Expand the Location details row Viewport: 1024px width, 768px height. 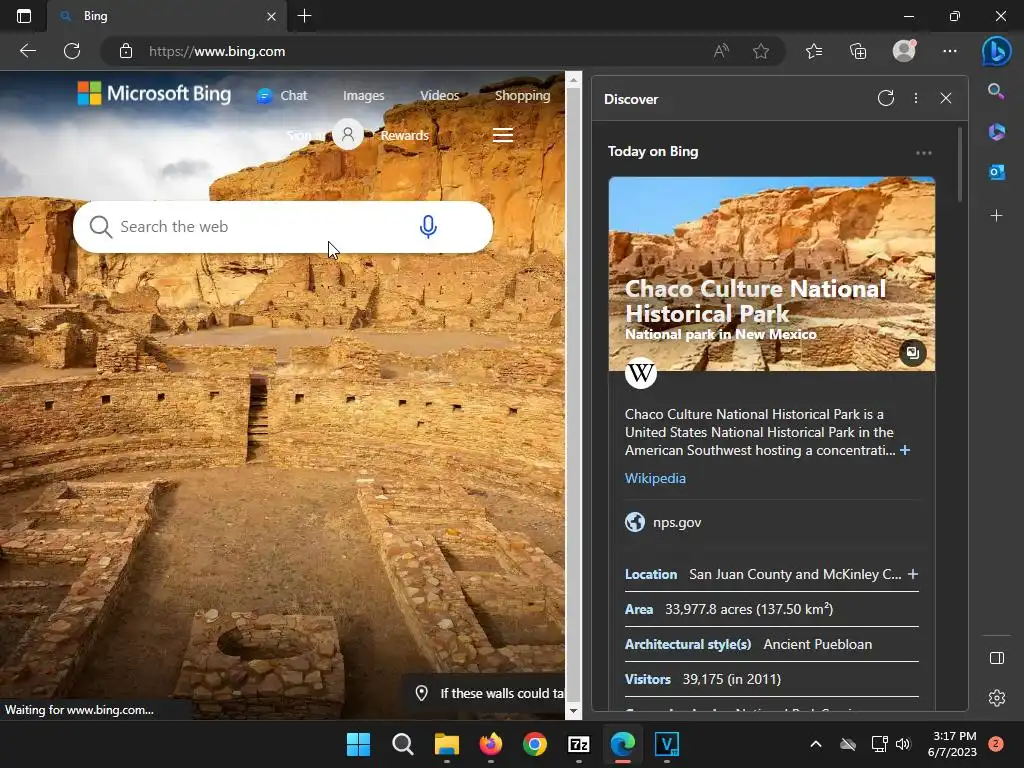tap(912, 574)
